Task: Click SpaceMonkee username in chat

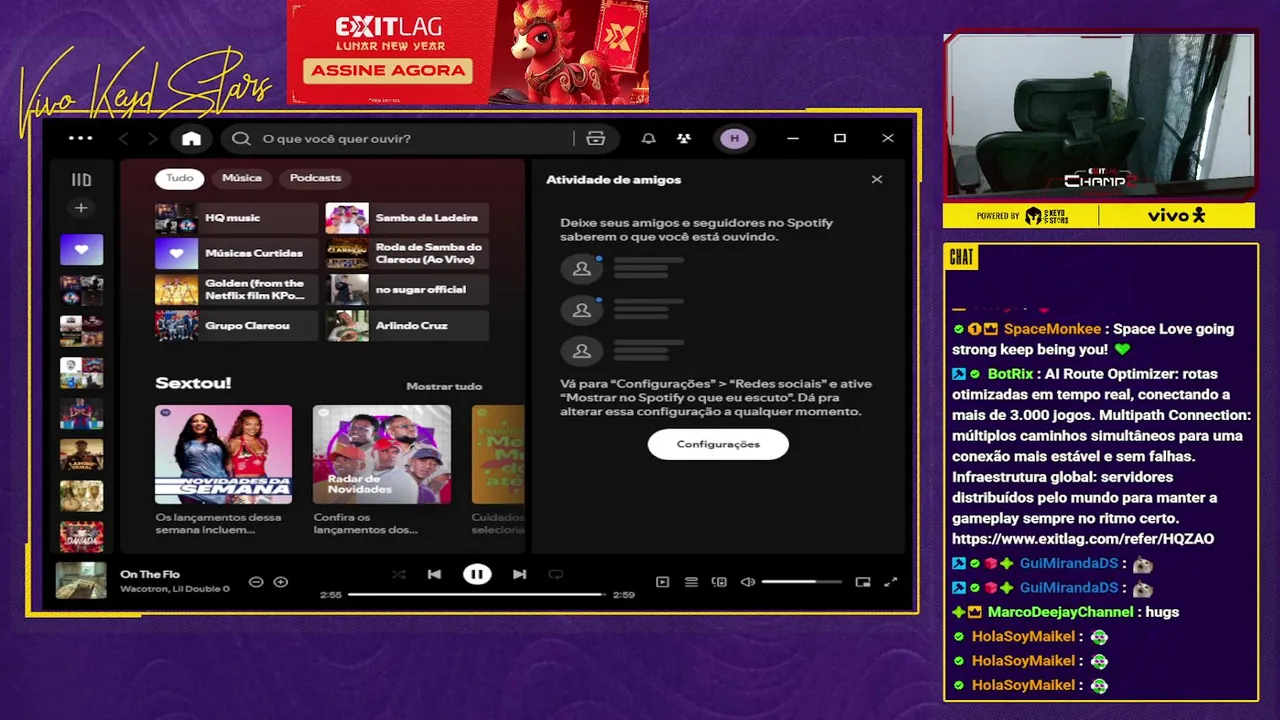Action: [x=1052, y=329]
